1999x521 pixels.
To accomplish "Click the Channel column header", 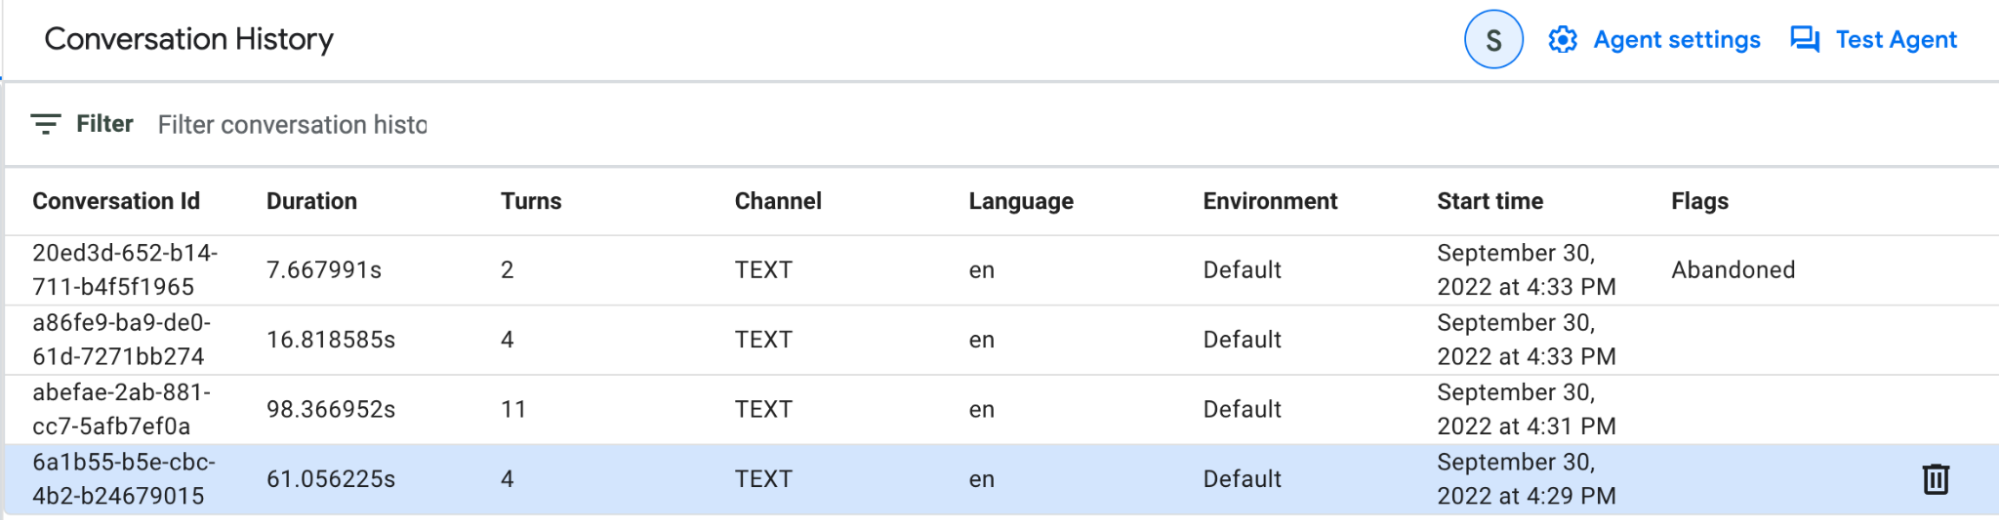I will (x=778, y=201).
